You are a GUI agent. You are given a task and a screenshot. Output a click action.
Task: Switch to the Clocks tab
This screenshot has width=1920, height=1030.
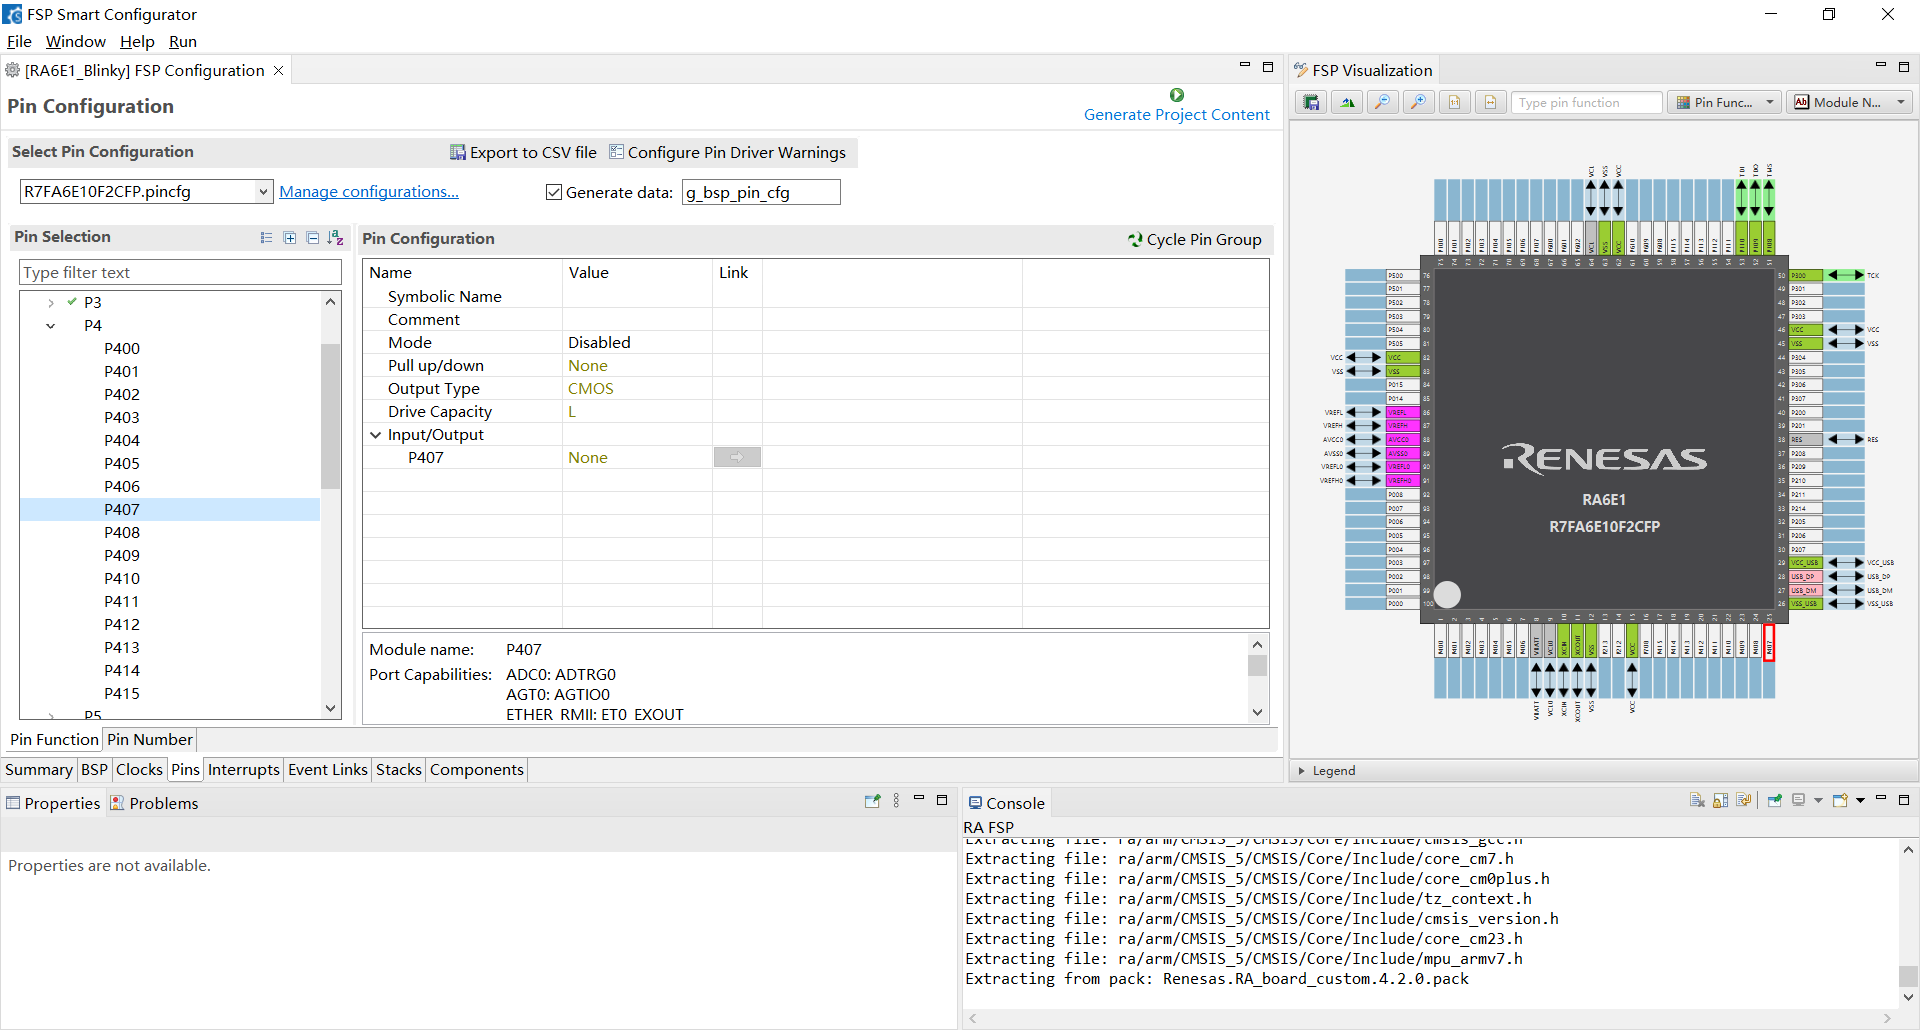139,770
